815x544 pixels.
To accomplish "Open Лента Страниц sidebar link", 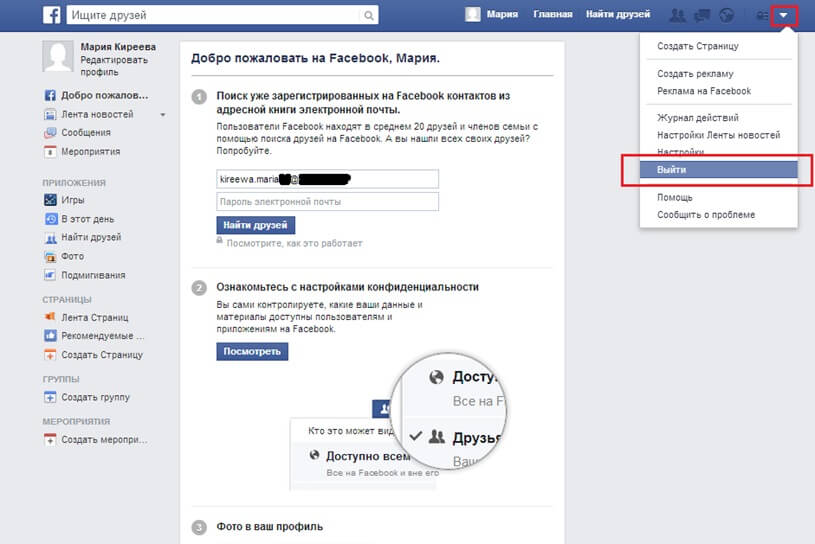I will pyautogui.click(x=95, y=317).
